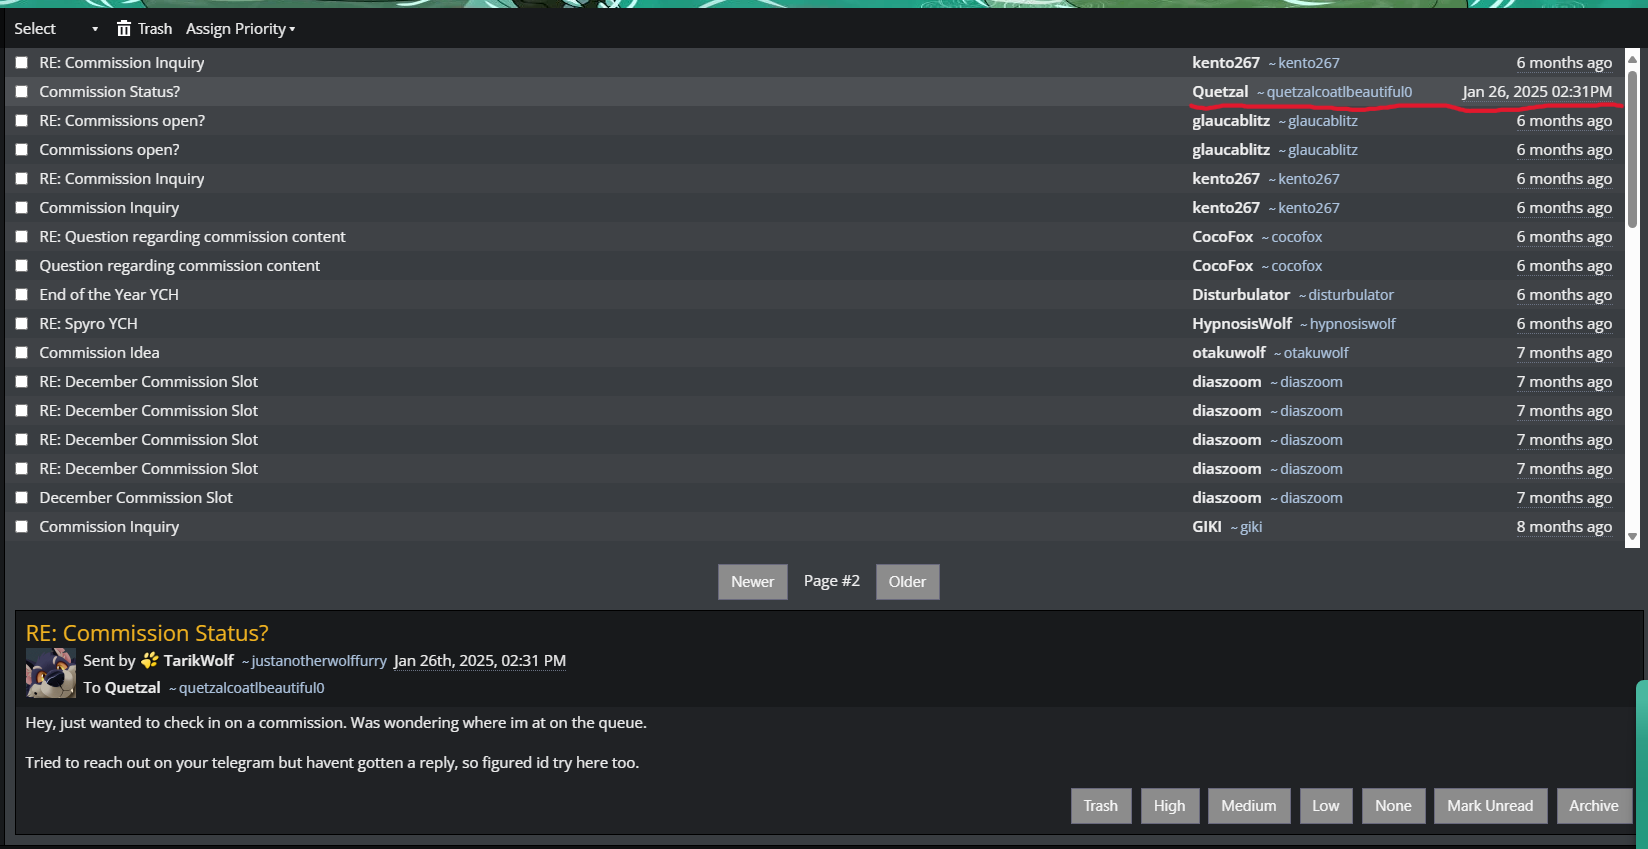Click scrollbar up arrow in message list
The width and height of the screenshot is (1648, 849).
click(x=1632, y=59)
